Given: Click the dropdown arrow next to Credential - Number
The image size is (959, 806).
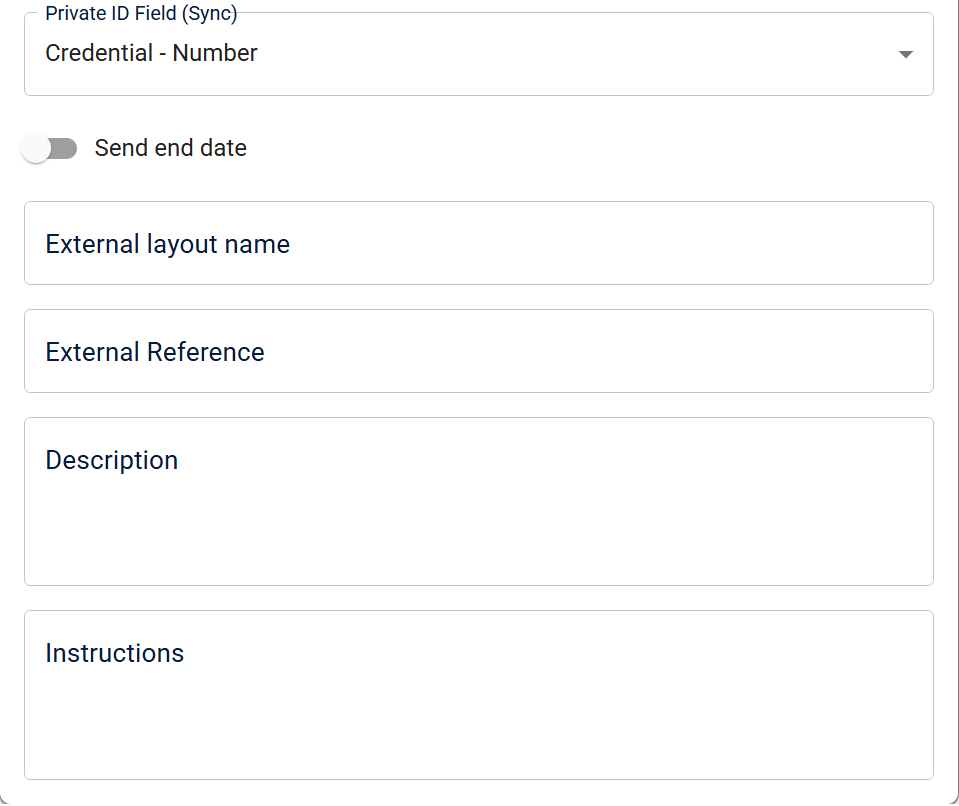Looking at the screenshot, I should pyautogui.click(x=905, y=55).
